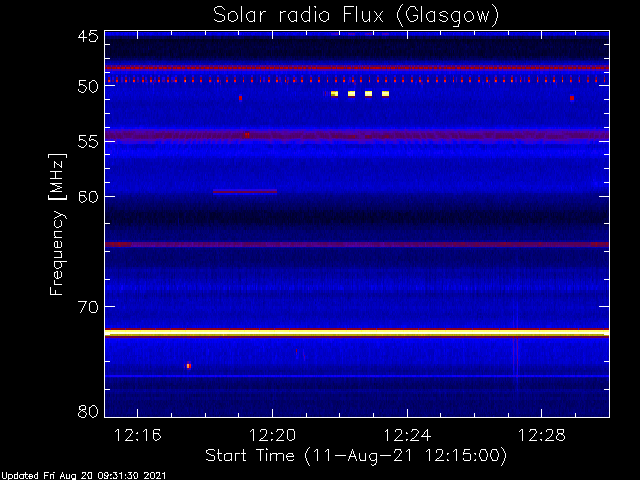Click the 12:28 time tick label
This screenshot has height=480, width=640.
click(x=542, y=436)
